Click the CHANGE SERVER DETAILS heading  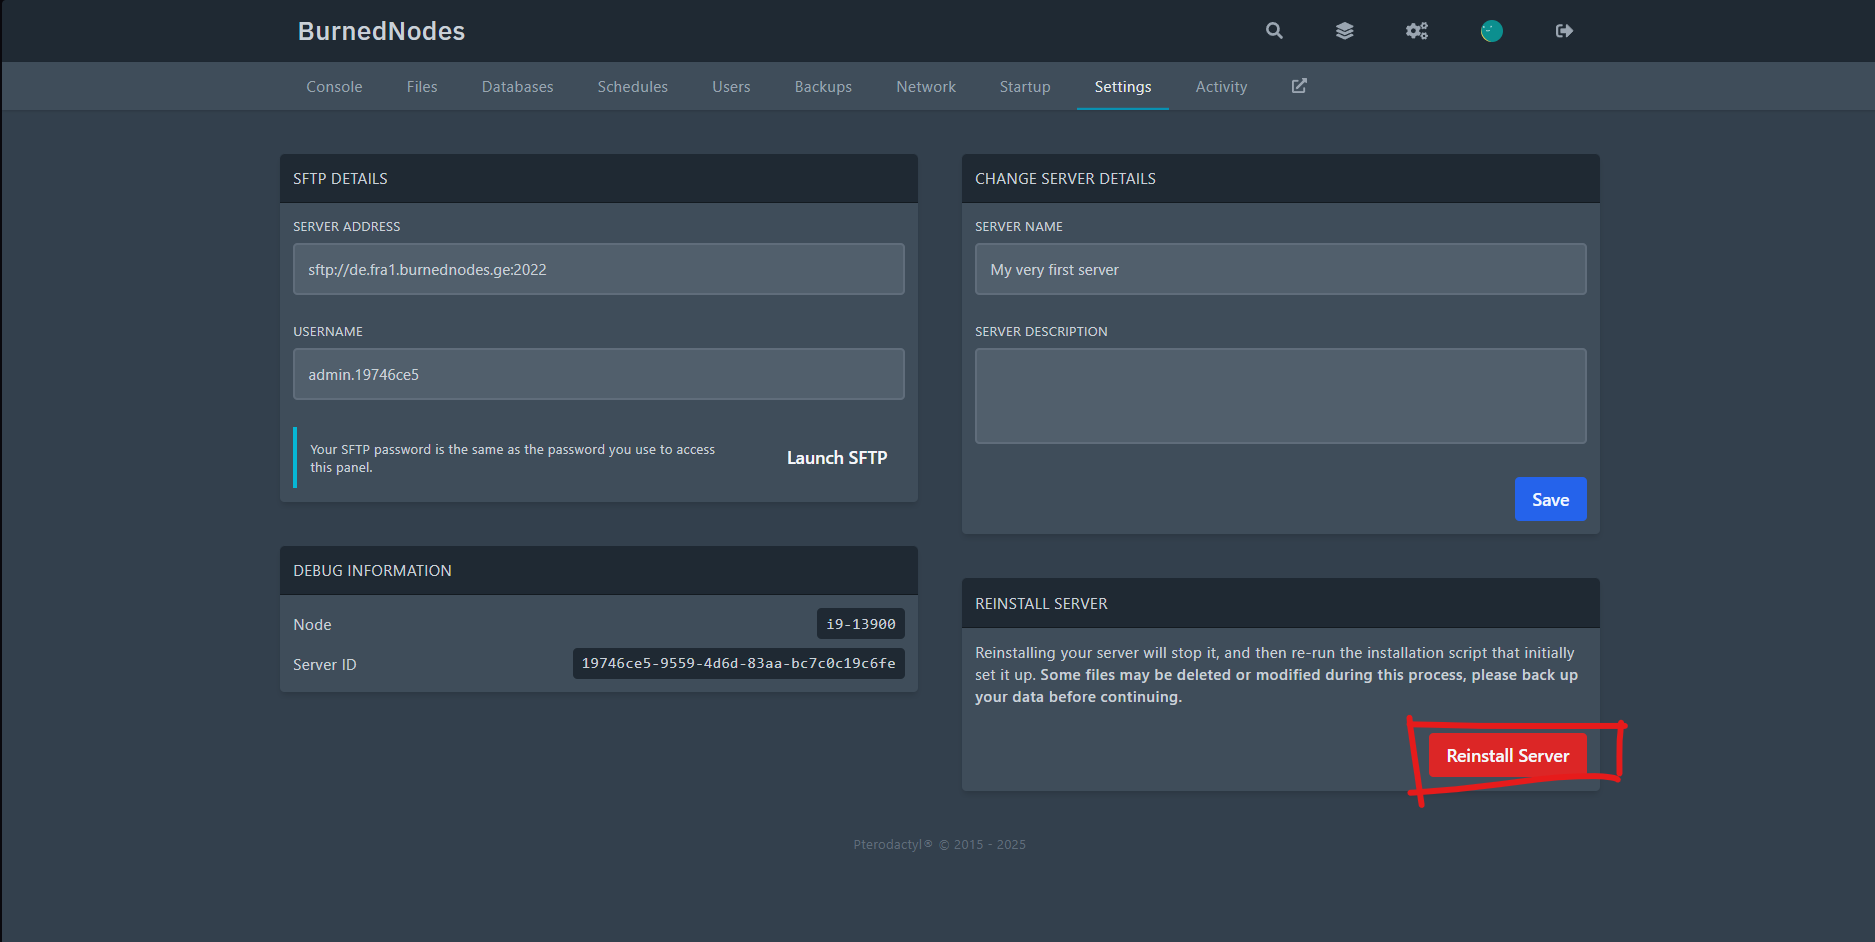pos(1065,179)
